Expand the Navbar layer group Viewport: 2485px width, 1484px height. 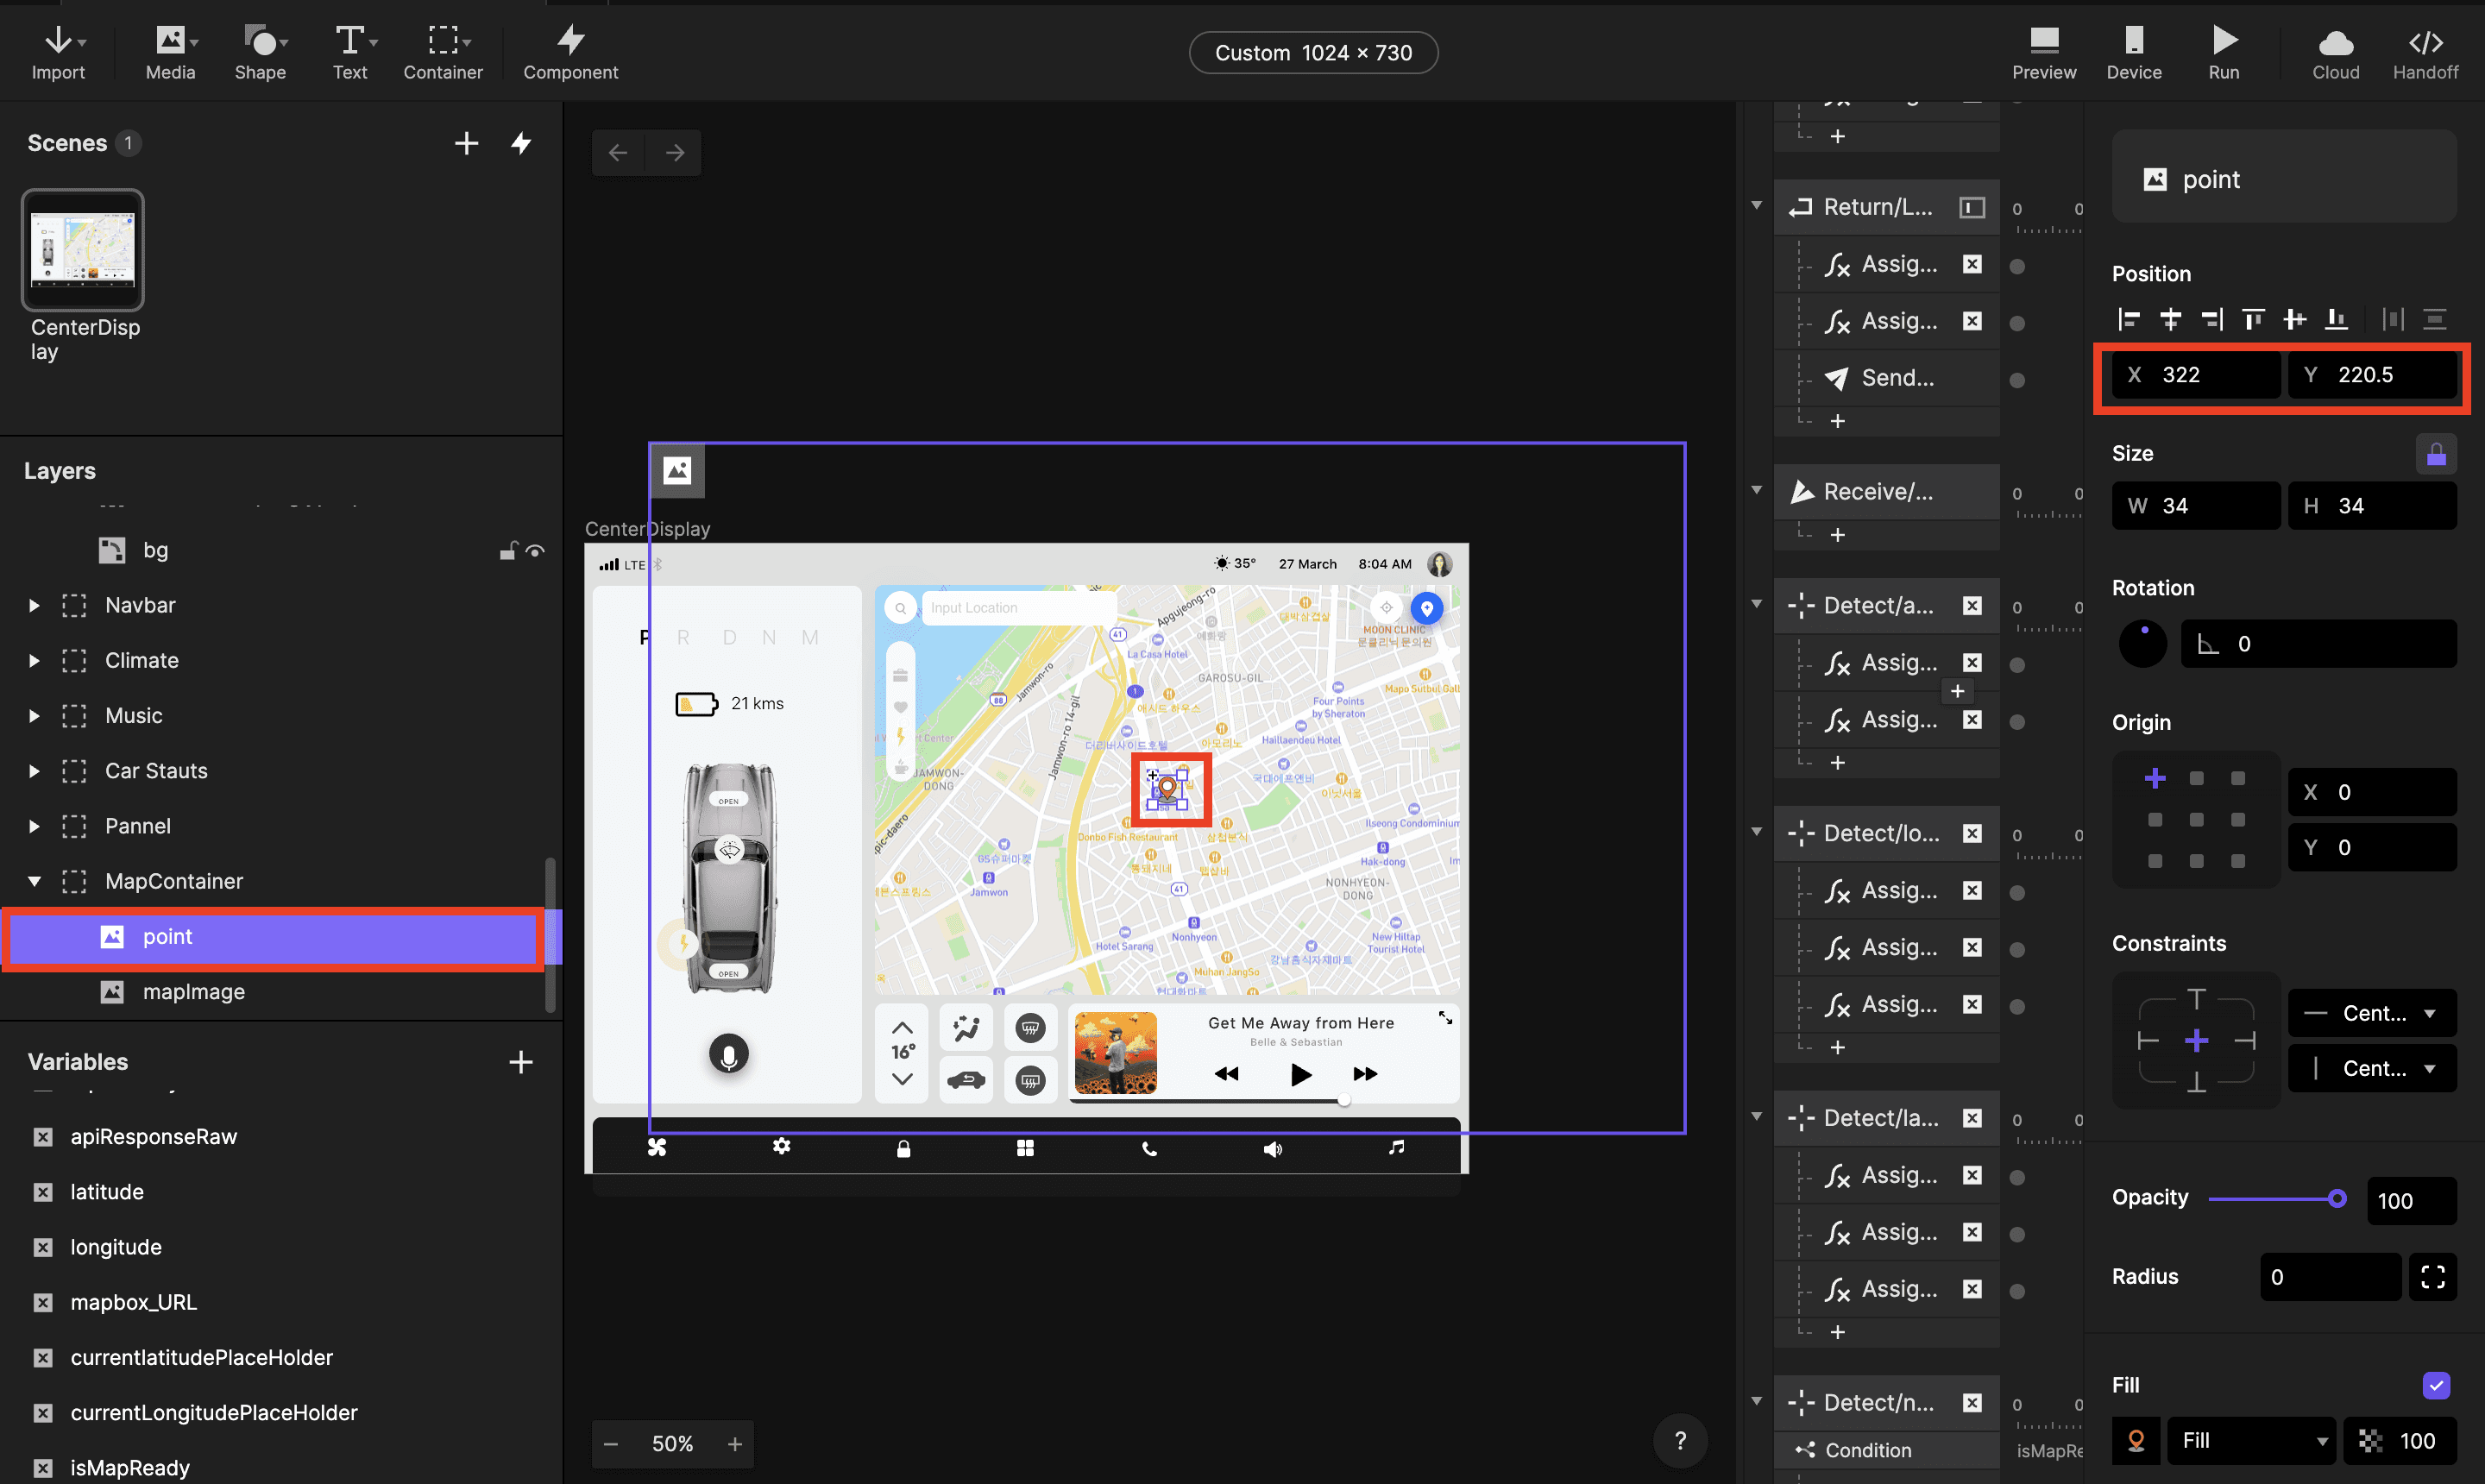pos(34,605)
